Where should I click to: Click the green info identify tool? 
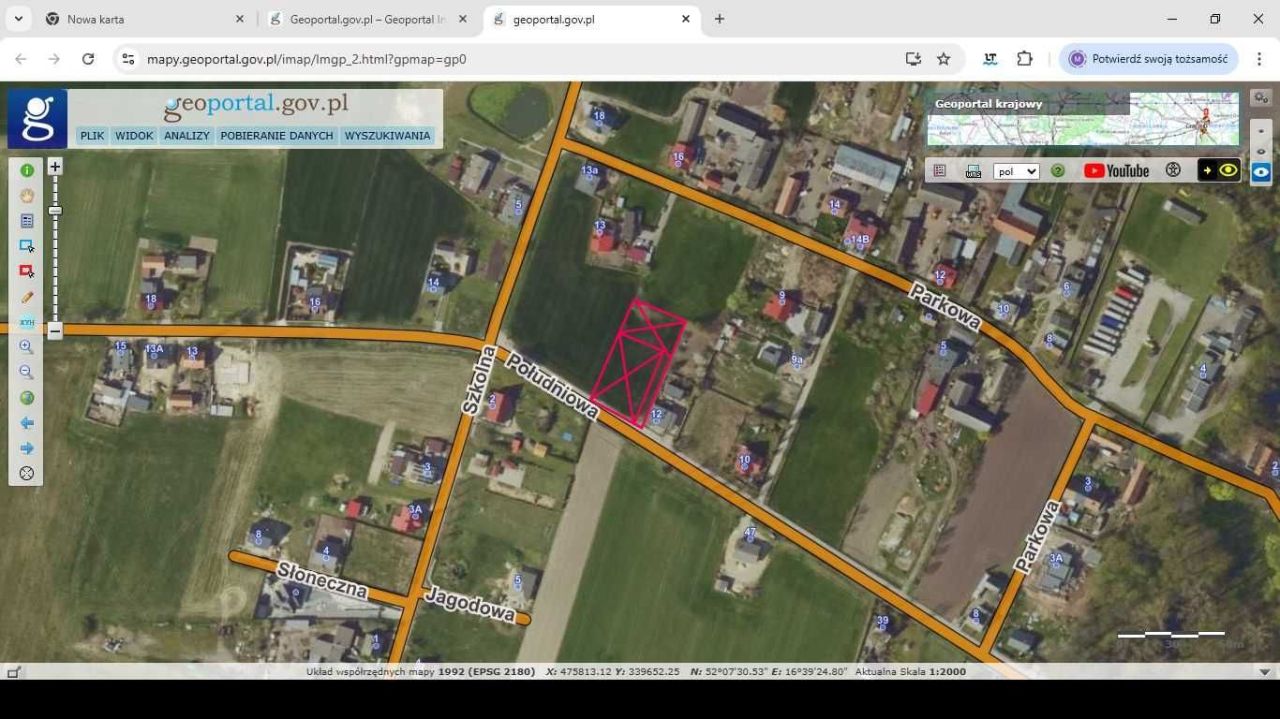click(x=27, y=171)
